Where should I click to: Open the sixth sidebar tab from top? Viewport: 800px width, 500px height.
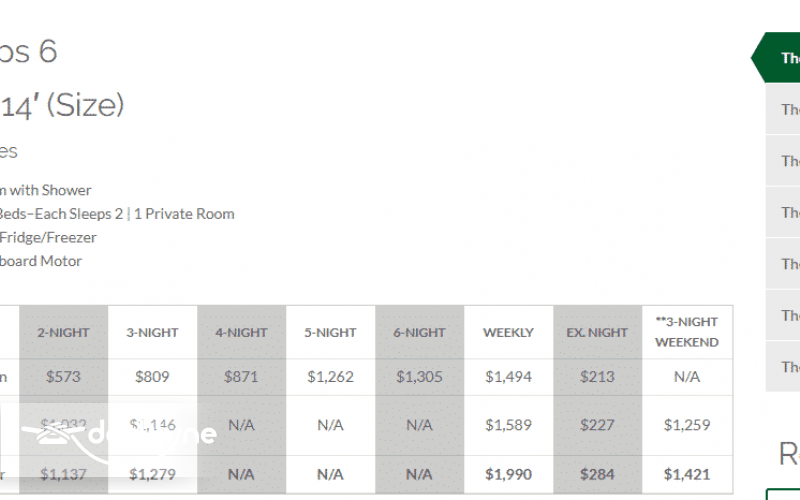[783, 316]
